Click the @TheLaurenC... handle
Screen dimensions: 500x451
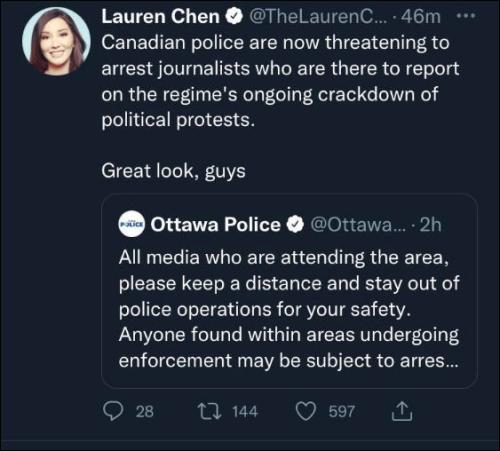(x=318, y=16)
